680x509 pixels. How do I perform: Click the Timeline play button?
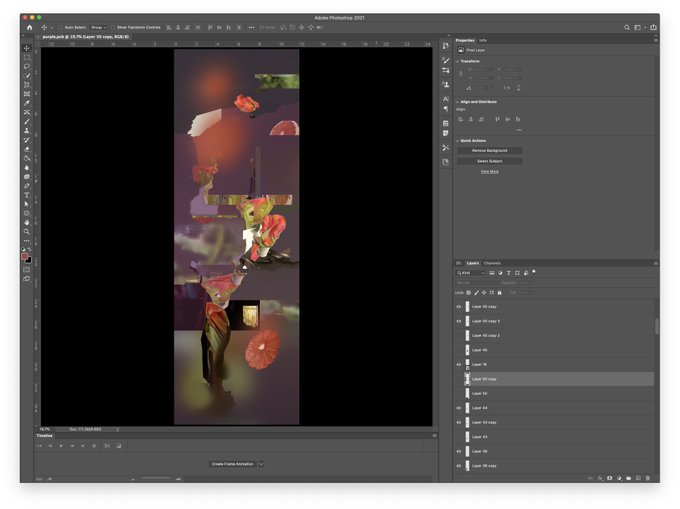[61, 446]
